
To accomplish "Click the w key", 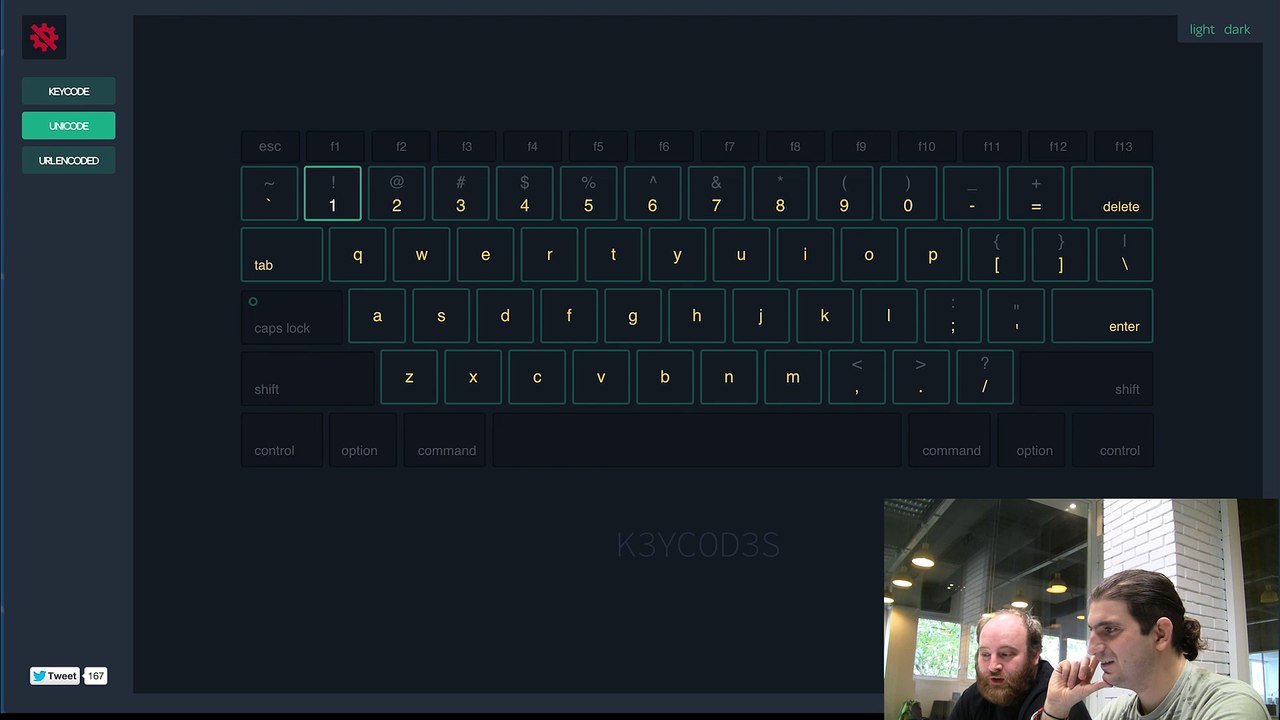I will click(422, 254).
